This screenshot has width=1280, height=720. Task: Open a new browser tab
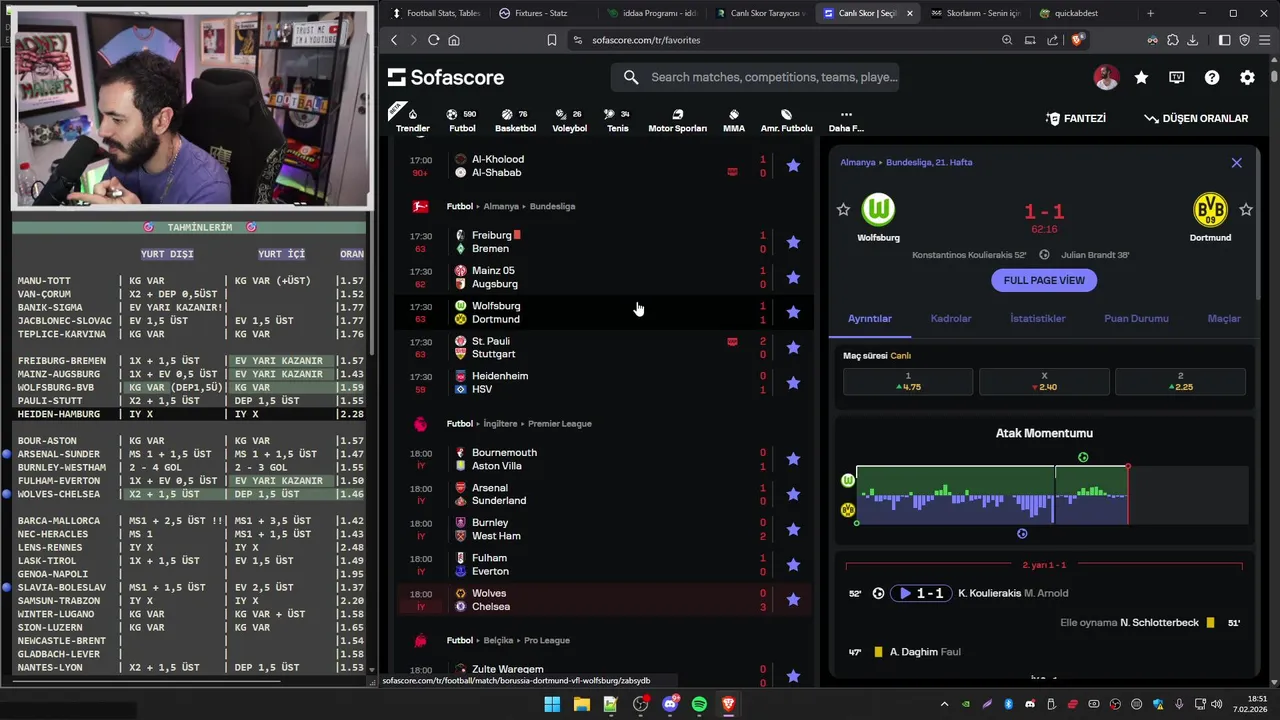tap(1150, 13)
